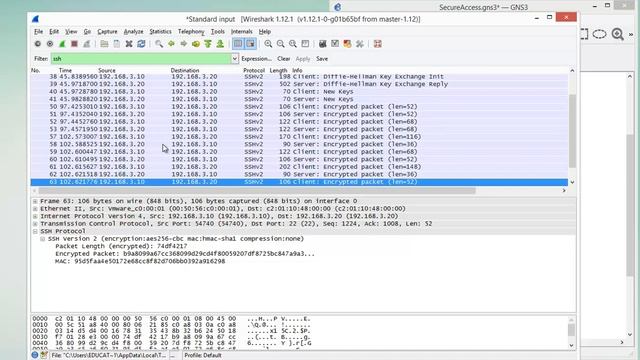Open the Analyze menu
This screenshot has height=360, width=640.
(x=133, y=31)
